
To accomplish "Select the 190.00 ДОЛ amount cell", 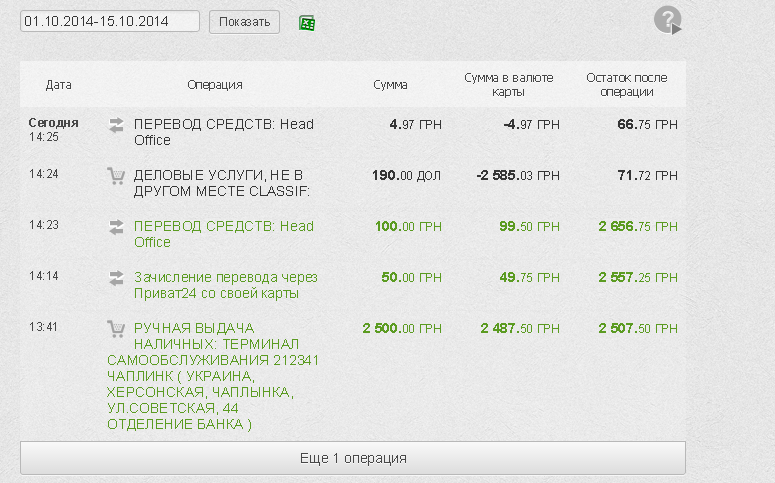I will click(406, 176).
